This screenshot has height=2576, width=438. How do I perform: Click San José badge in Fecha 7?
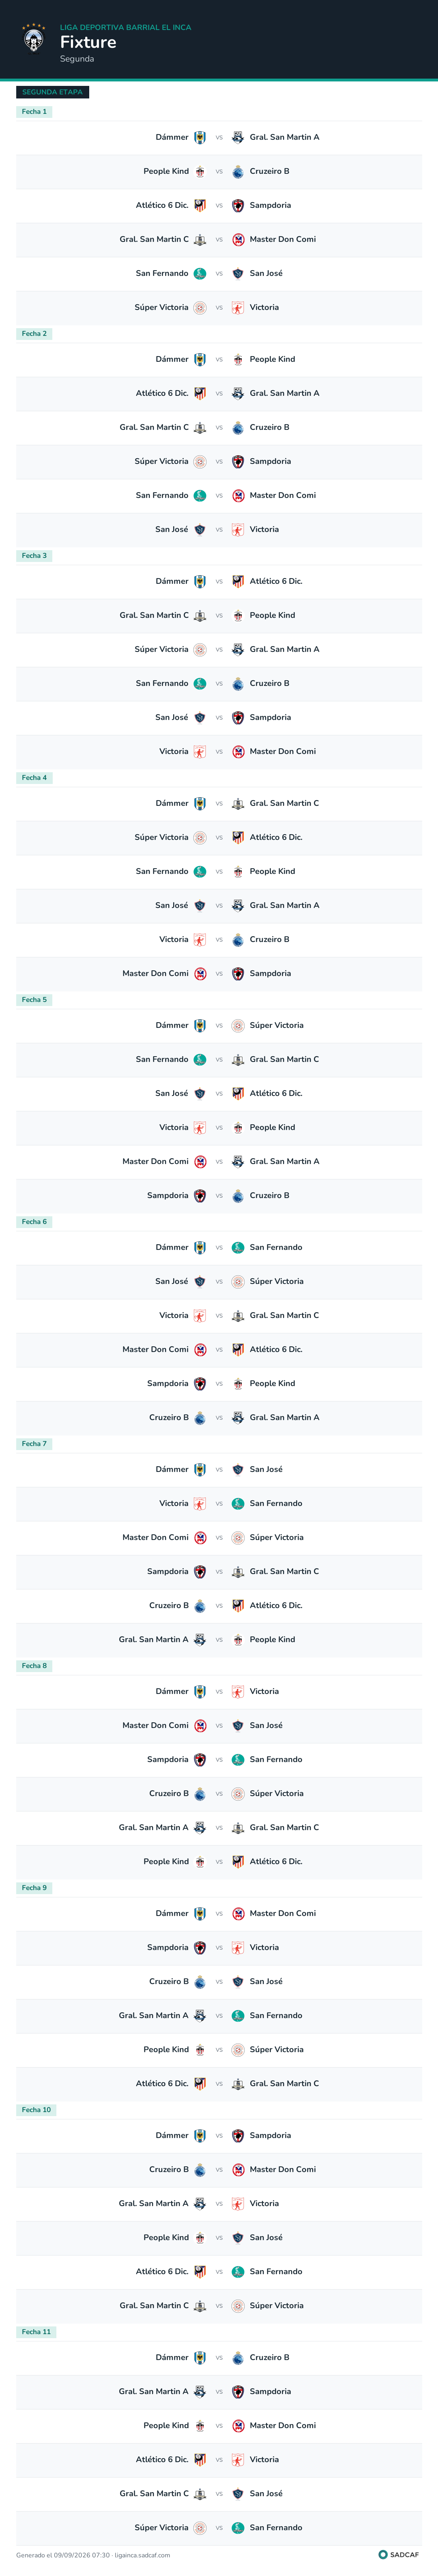[x=238, y=1469]
